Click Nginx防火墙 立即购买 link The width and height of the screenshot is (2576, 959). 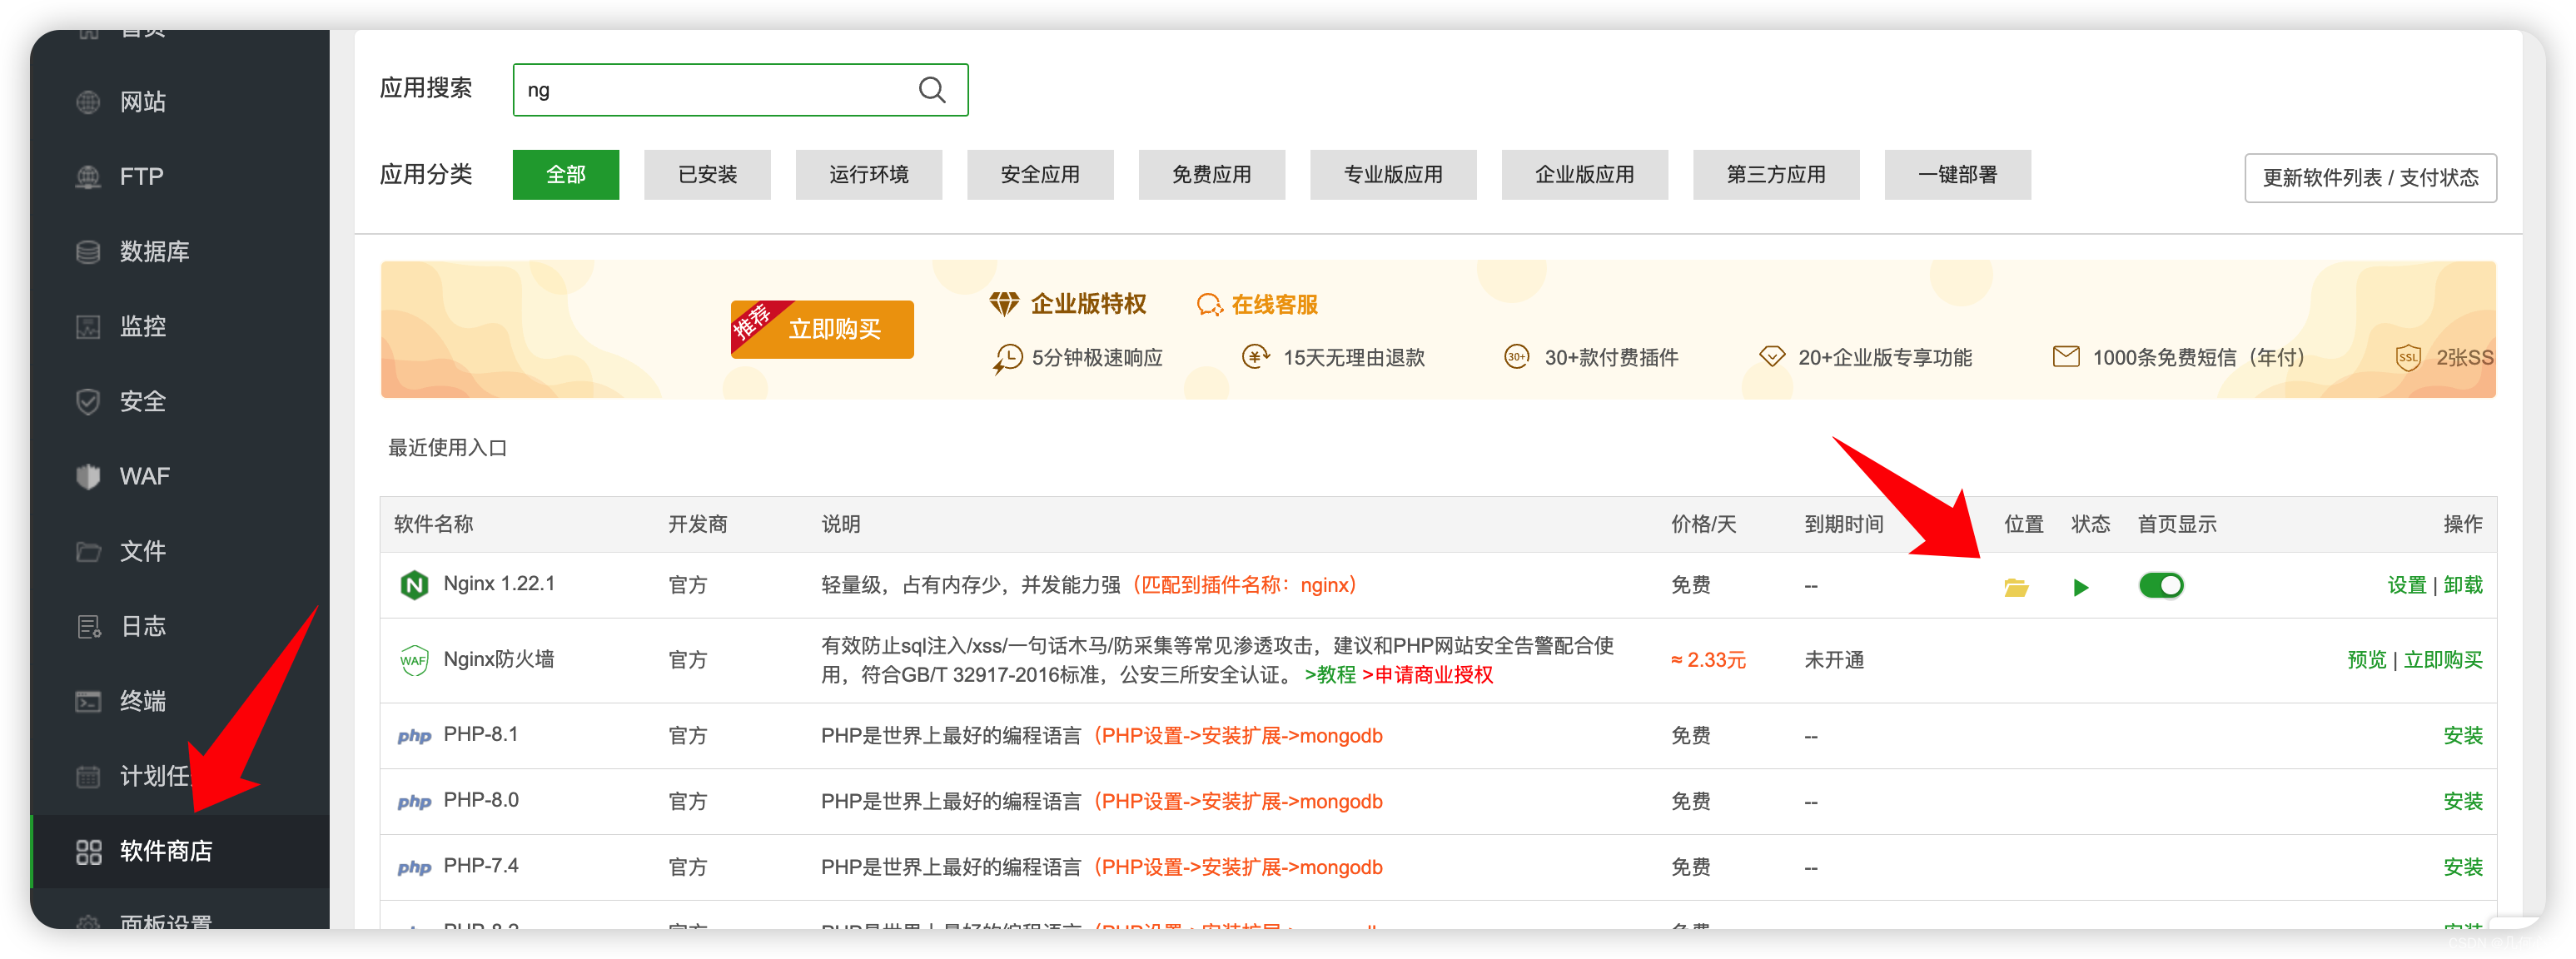[2443, 660]
